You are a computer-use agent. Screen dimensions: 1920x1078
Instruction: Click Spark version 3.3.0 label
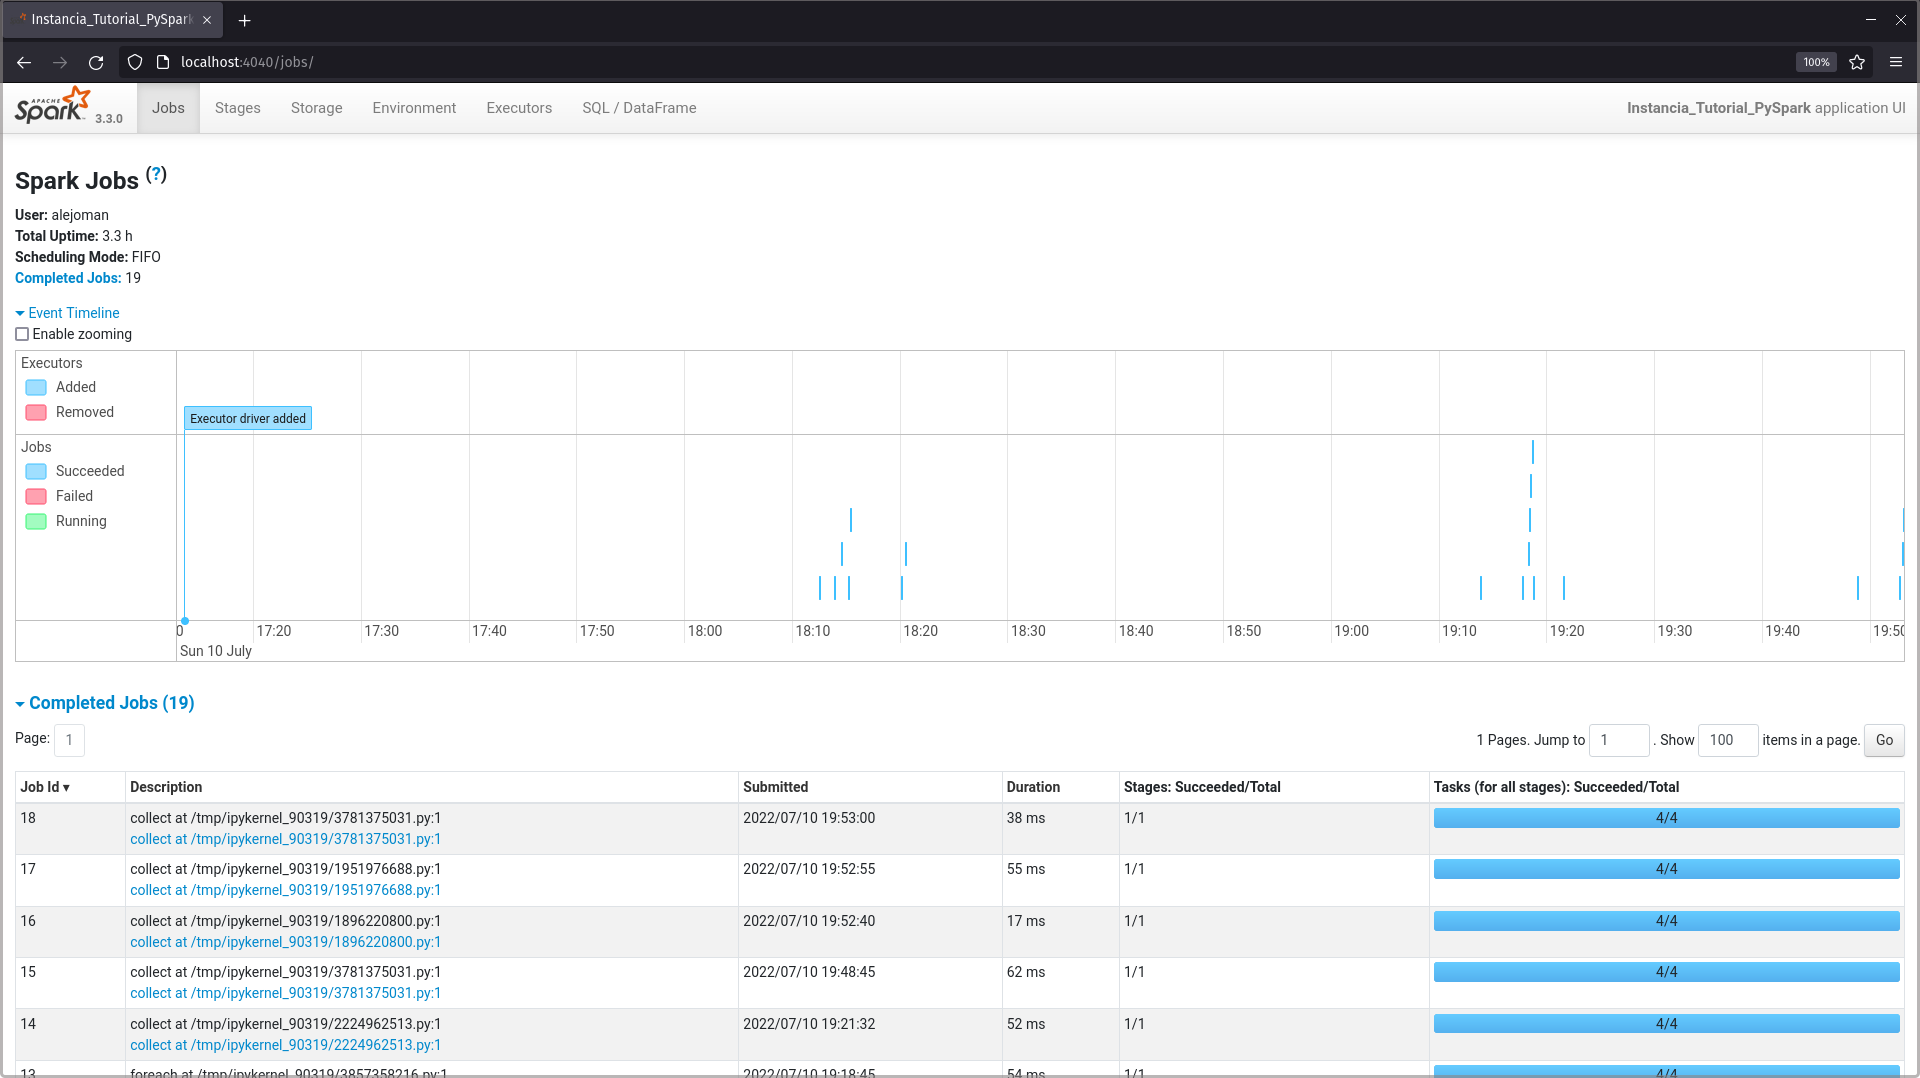click(109, 119)
